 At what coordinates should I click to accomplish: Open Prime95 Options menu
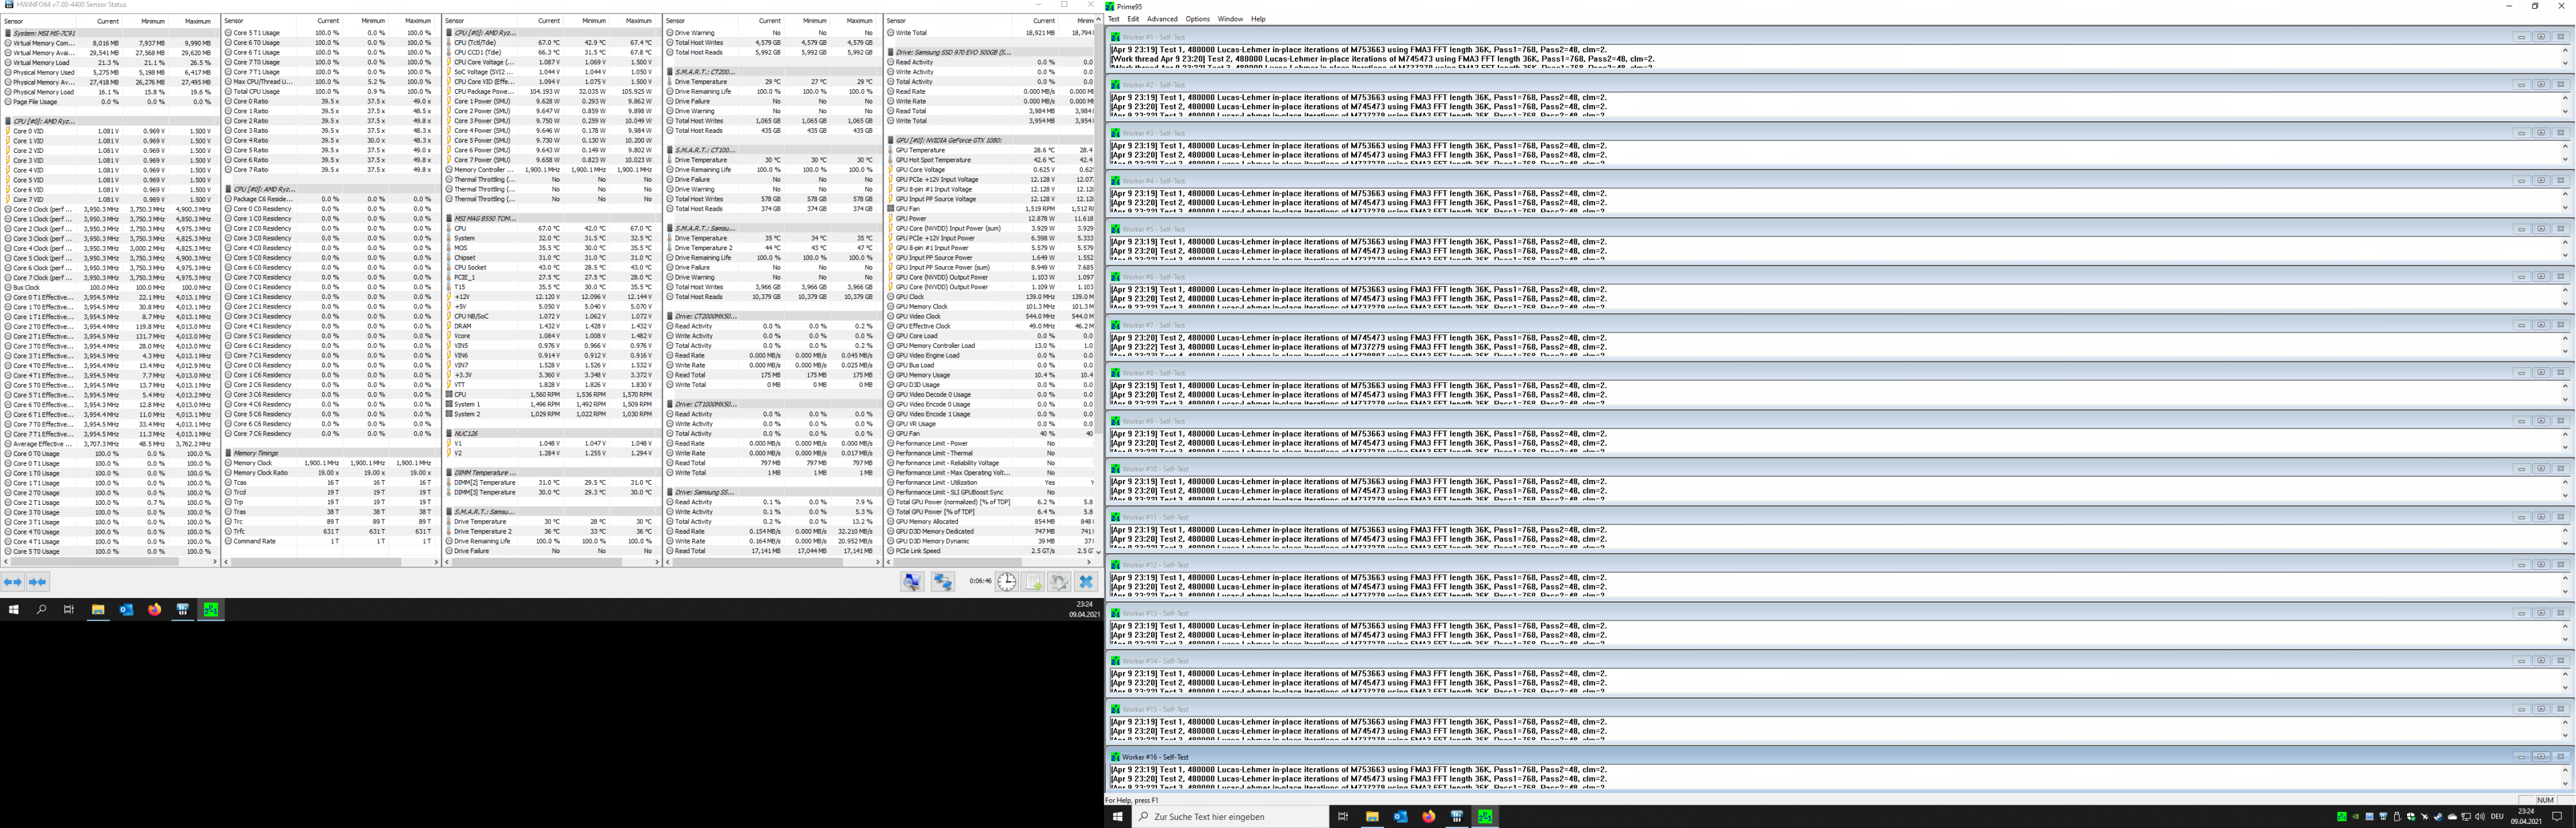(x=1197, y=19)
